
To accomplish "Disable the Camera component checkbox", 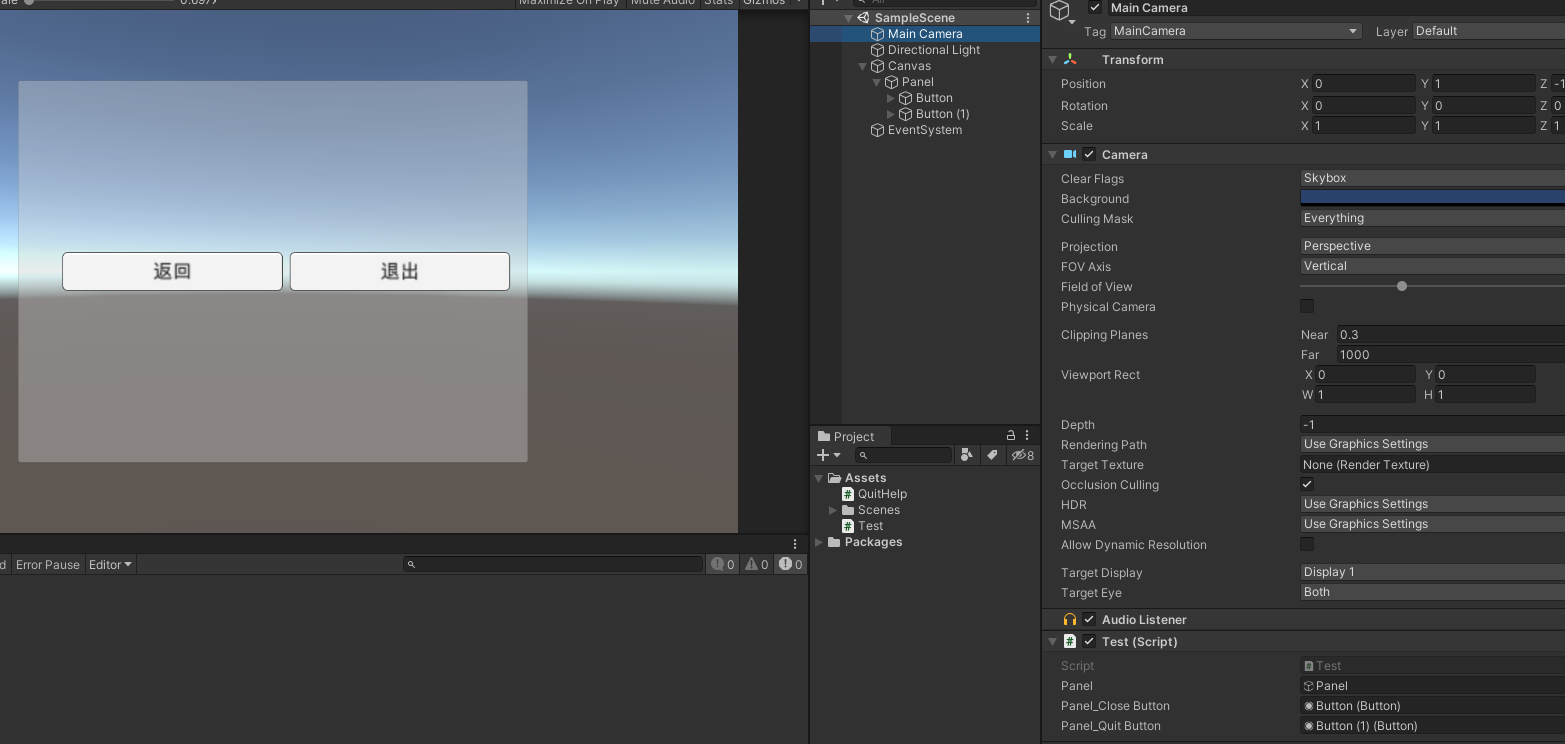I will (x=1089, y=155).
